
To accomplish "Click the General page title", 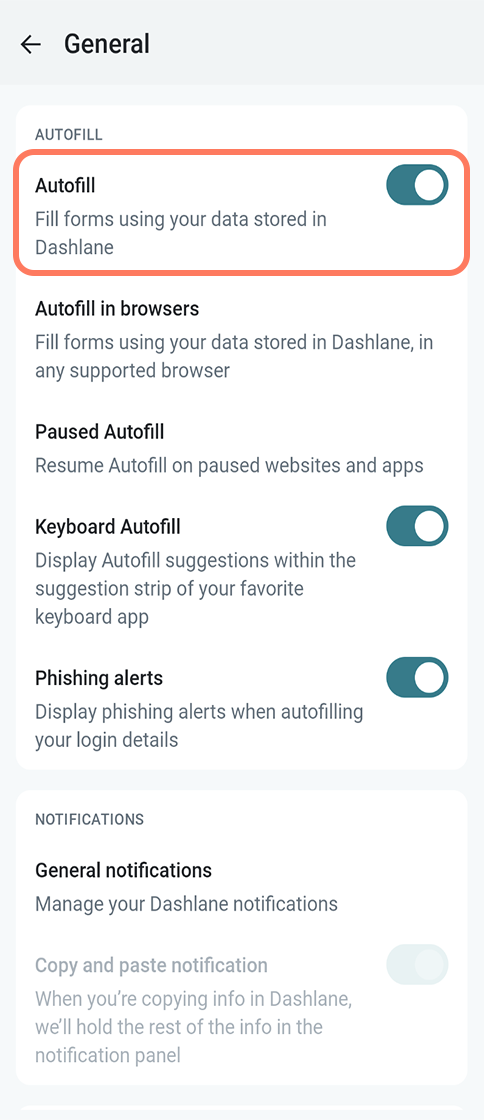I will click(107, 44).
